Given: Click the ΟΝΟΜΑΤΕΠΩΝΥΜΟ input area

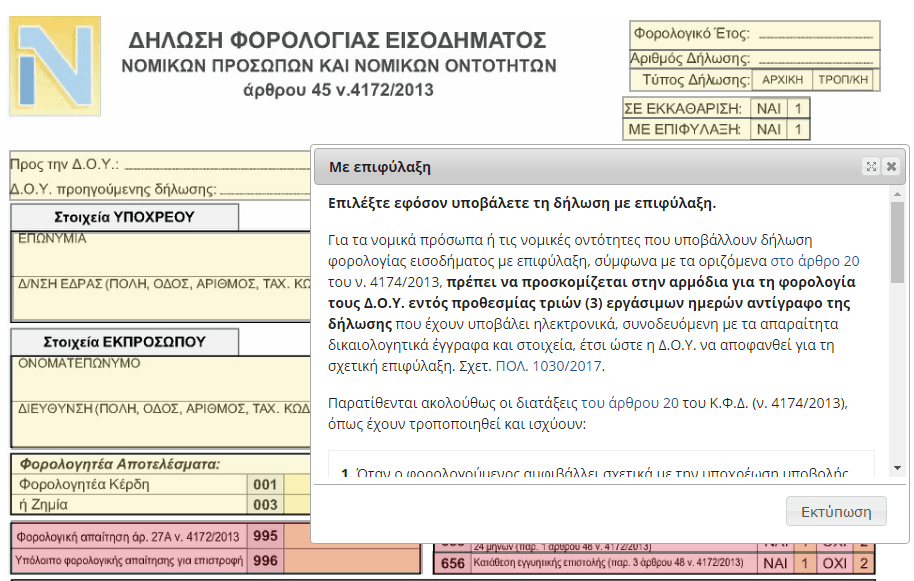Looking at the screenshot, I should click(x=161, y=378).
